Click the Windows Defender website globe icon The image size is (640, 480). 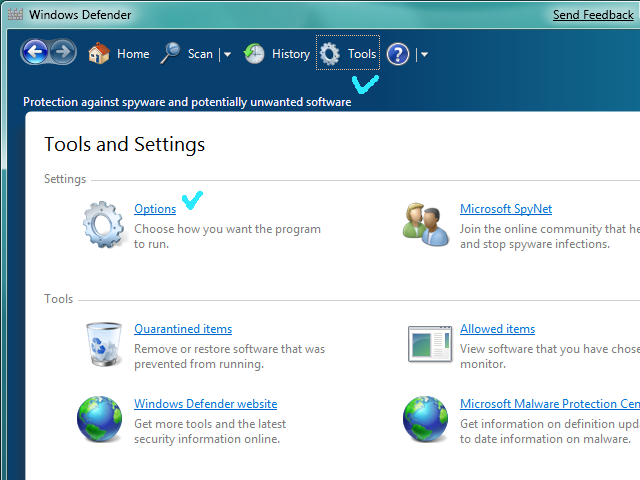pos(99,419)
